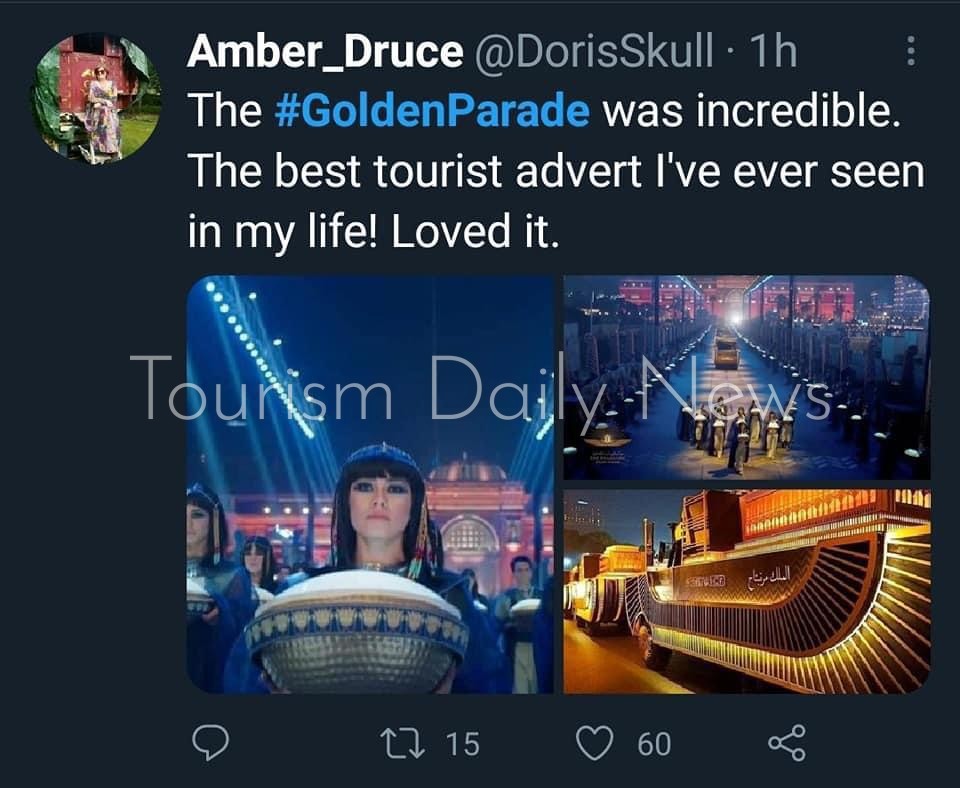Viewport: 960px width, 788px height.
Task: Click the reply speech bubble icon
Action: click(211, 743)
